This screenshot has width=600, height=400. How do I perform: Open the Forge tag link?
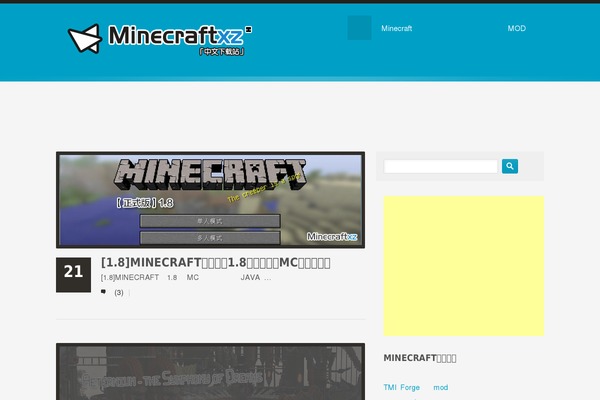click(410, 387)
